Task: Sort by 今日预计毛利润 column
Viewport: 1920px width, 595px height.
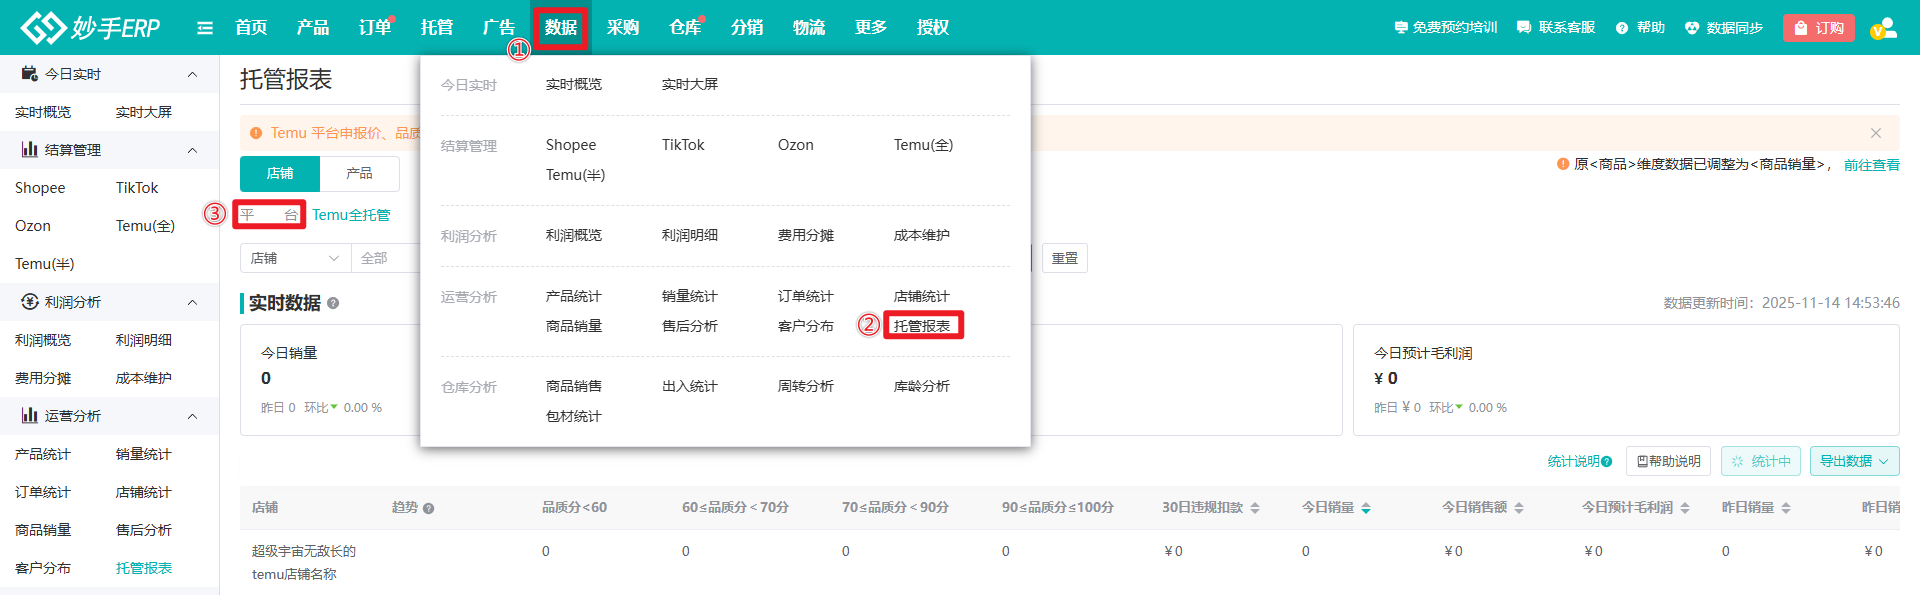Action: [x=1685, y=508]
